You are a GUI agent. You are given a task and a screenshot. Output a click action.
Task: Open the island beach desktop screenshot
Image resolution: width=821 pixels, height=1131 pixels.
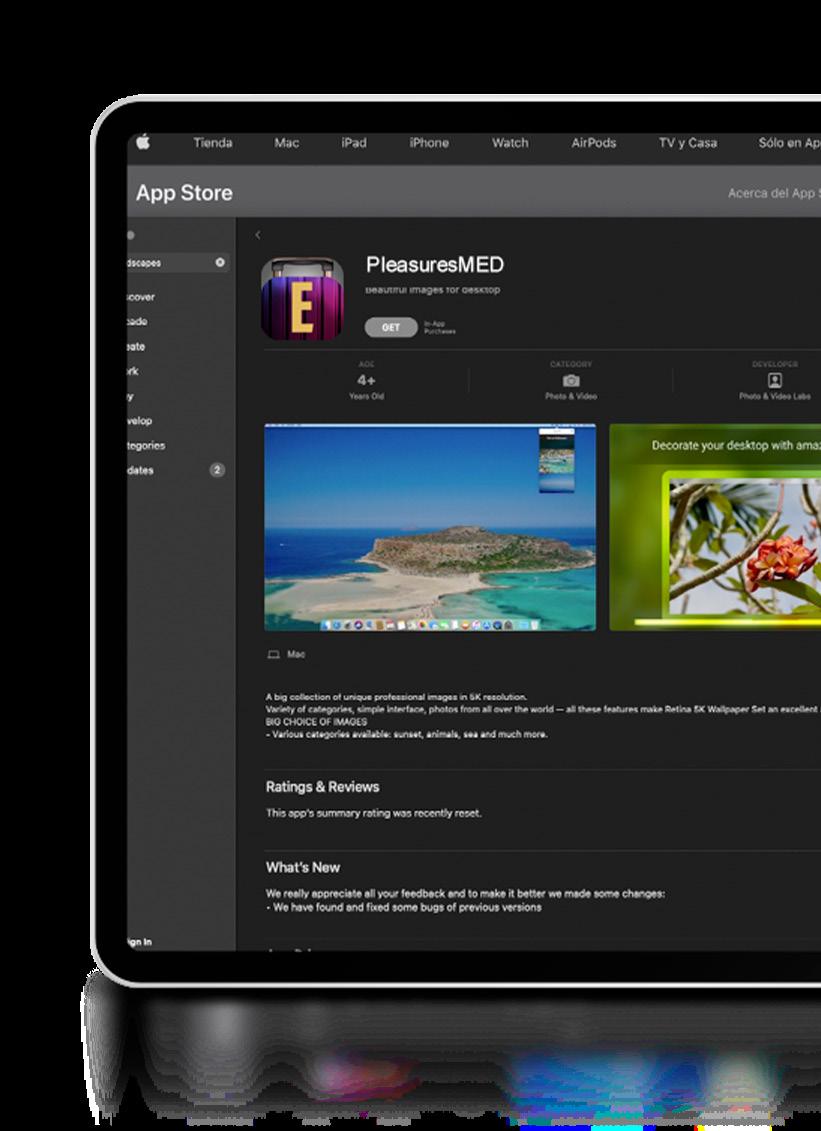[430, 527]
